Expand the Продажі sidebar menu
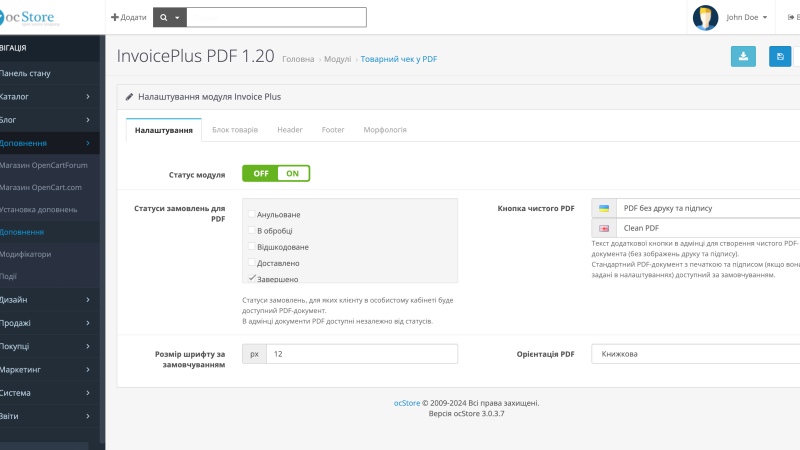 (x=49, y=323)
